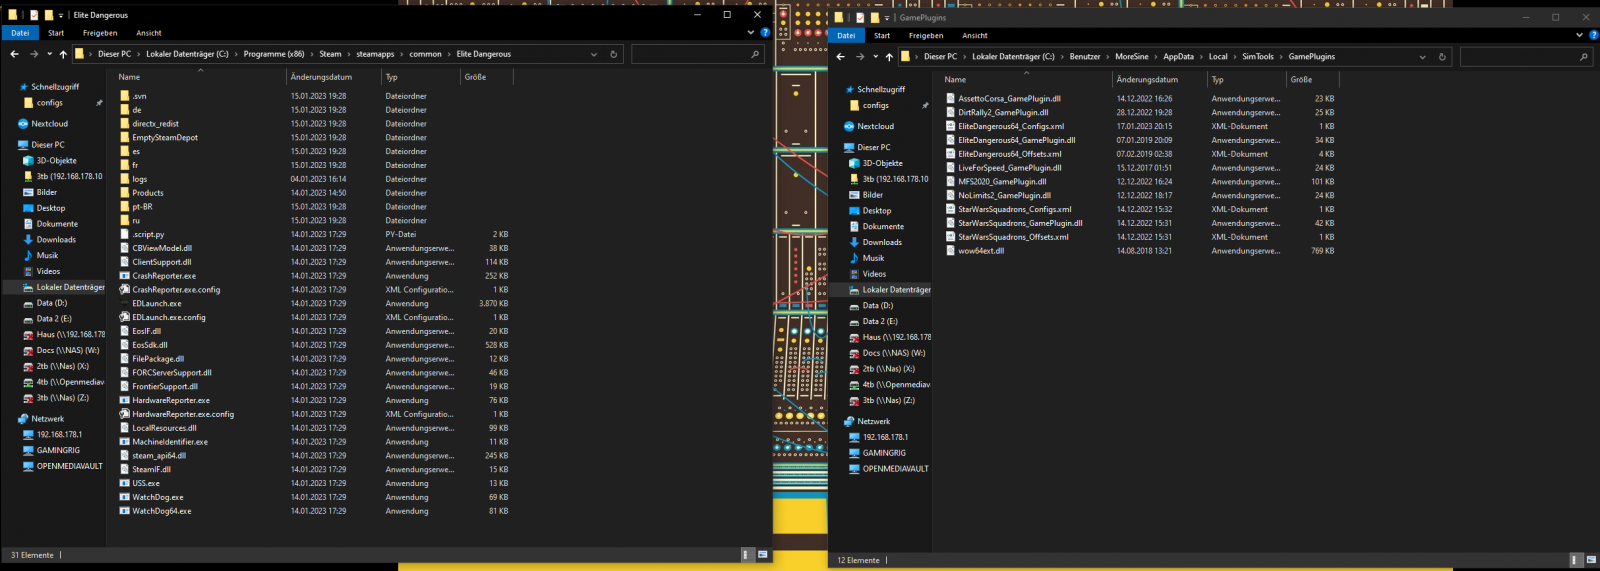Toggle details view in GamePlugins status bar
Viewport: 1600px width, 571px height.
pyautogui.click(x=1575, y=560)
